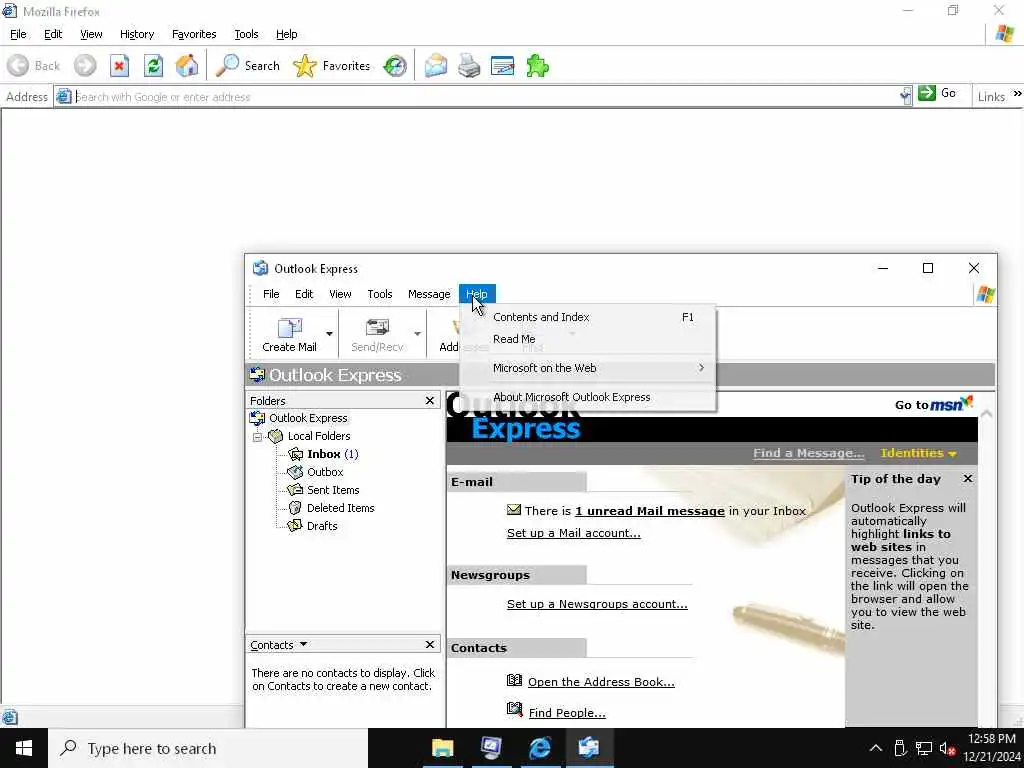Open the Sent Items folder
The height and width of the screenshot is (768, 1024).
332,490
